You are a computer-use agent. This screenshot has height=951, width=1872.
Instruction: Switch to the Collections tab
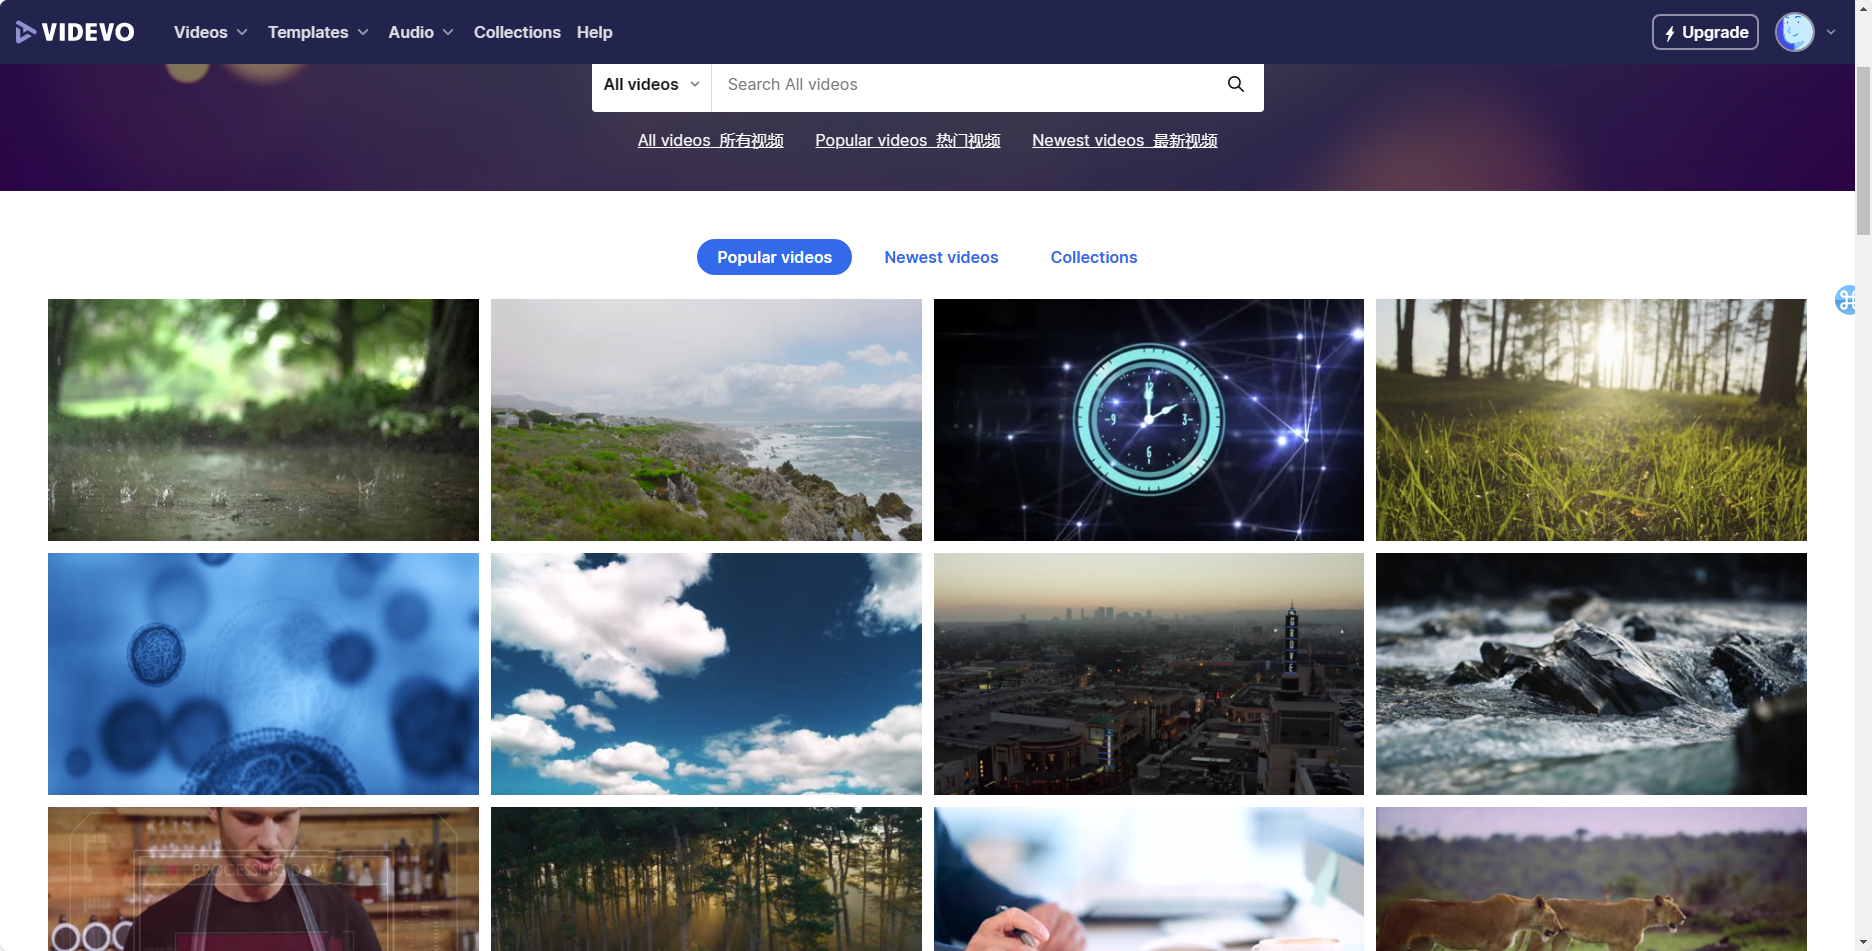[x=1094, y=257]
